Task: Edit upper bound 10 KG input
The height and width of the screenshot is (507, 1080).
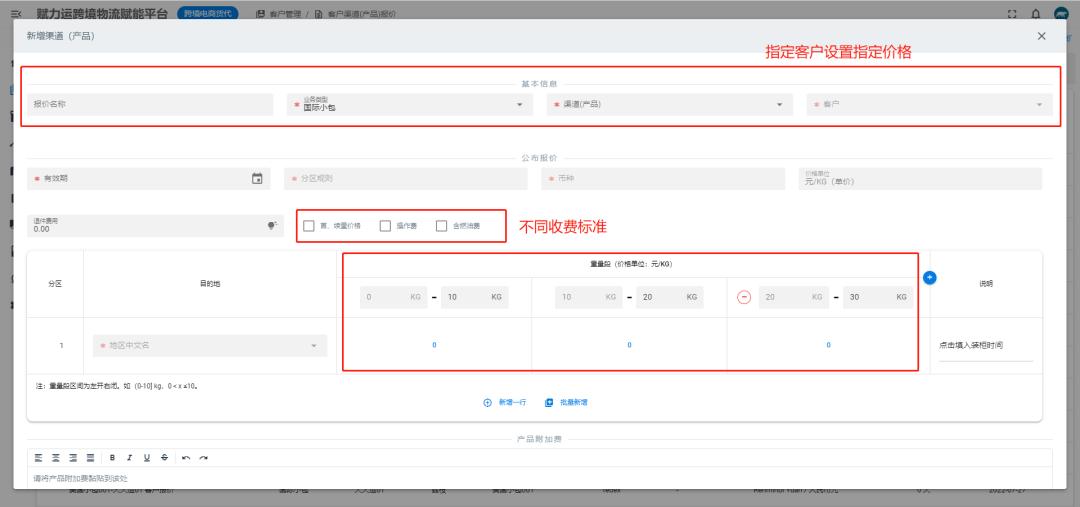Action: 475,297
